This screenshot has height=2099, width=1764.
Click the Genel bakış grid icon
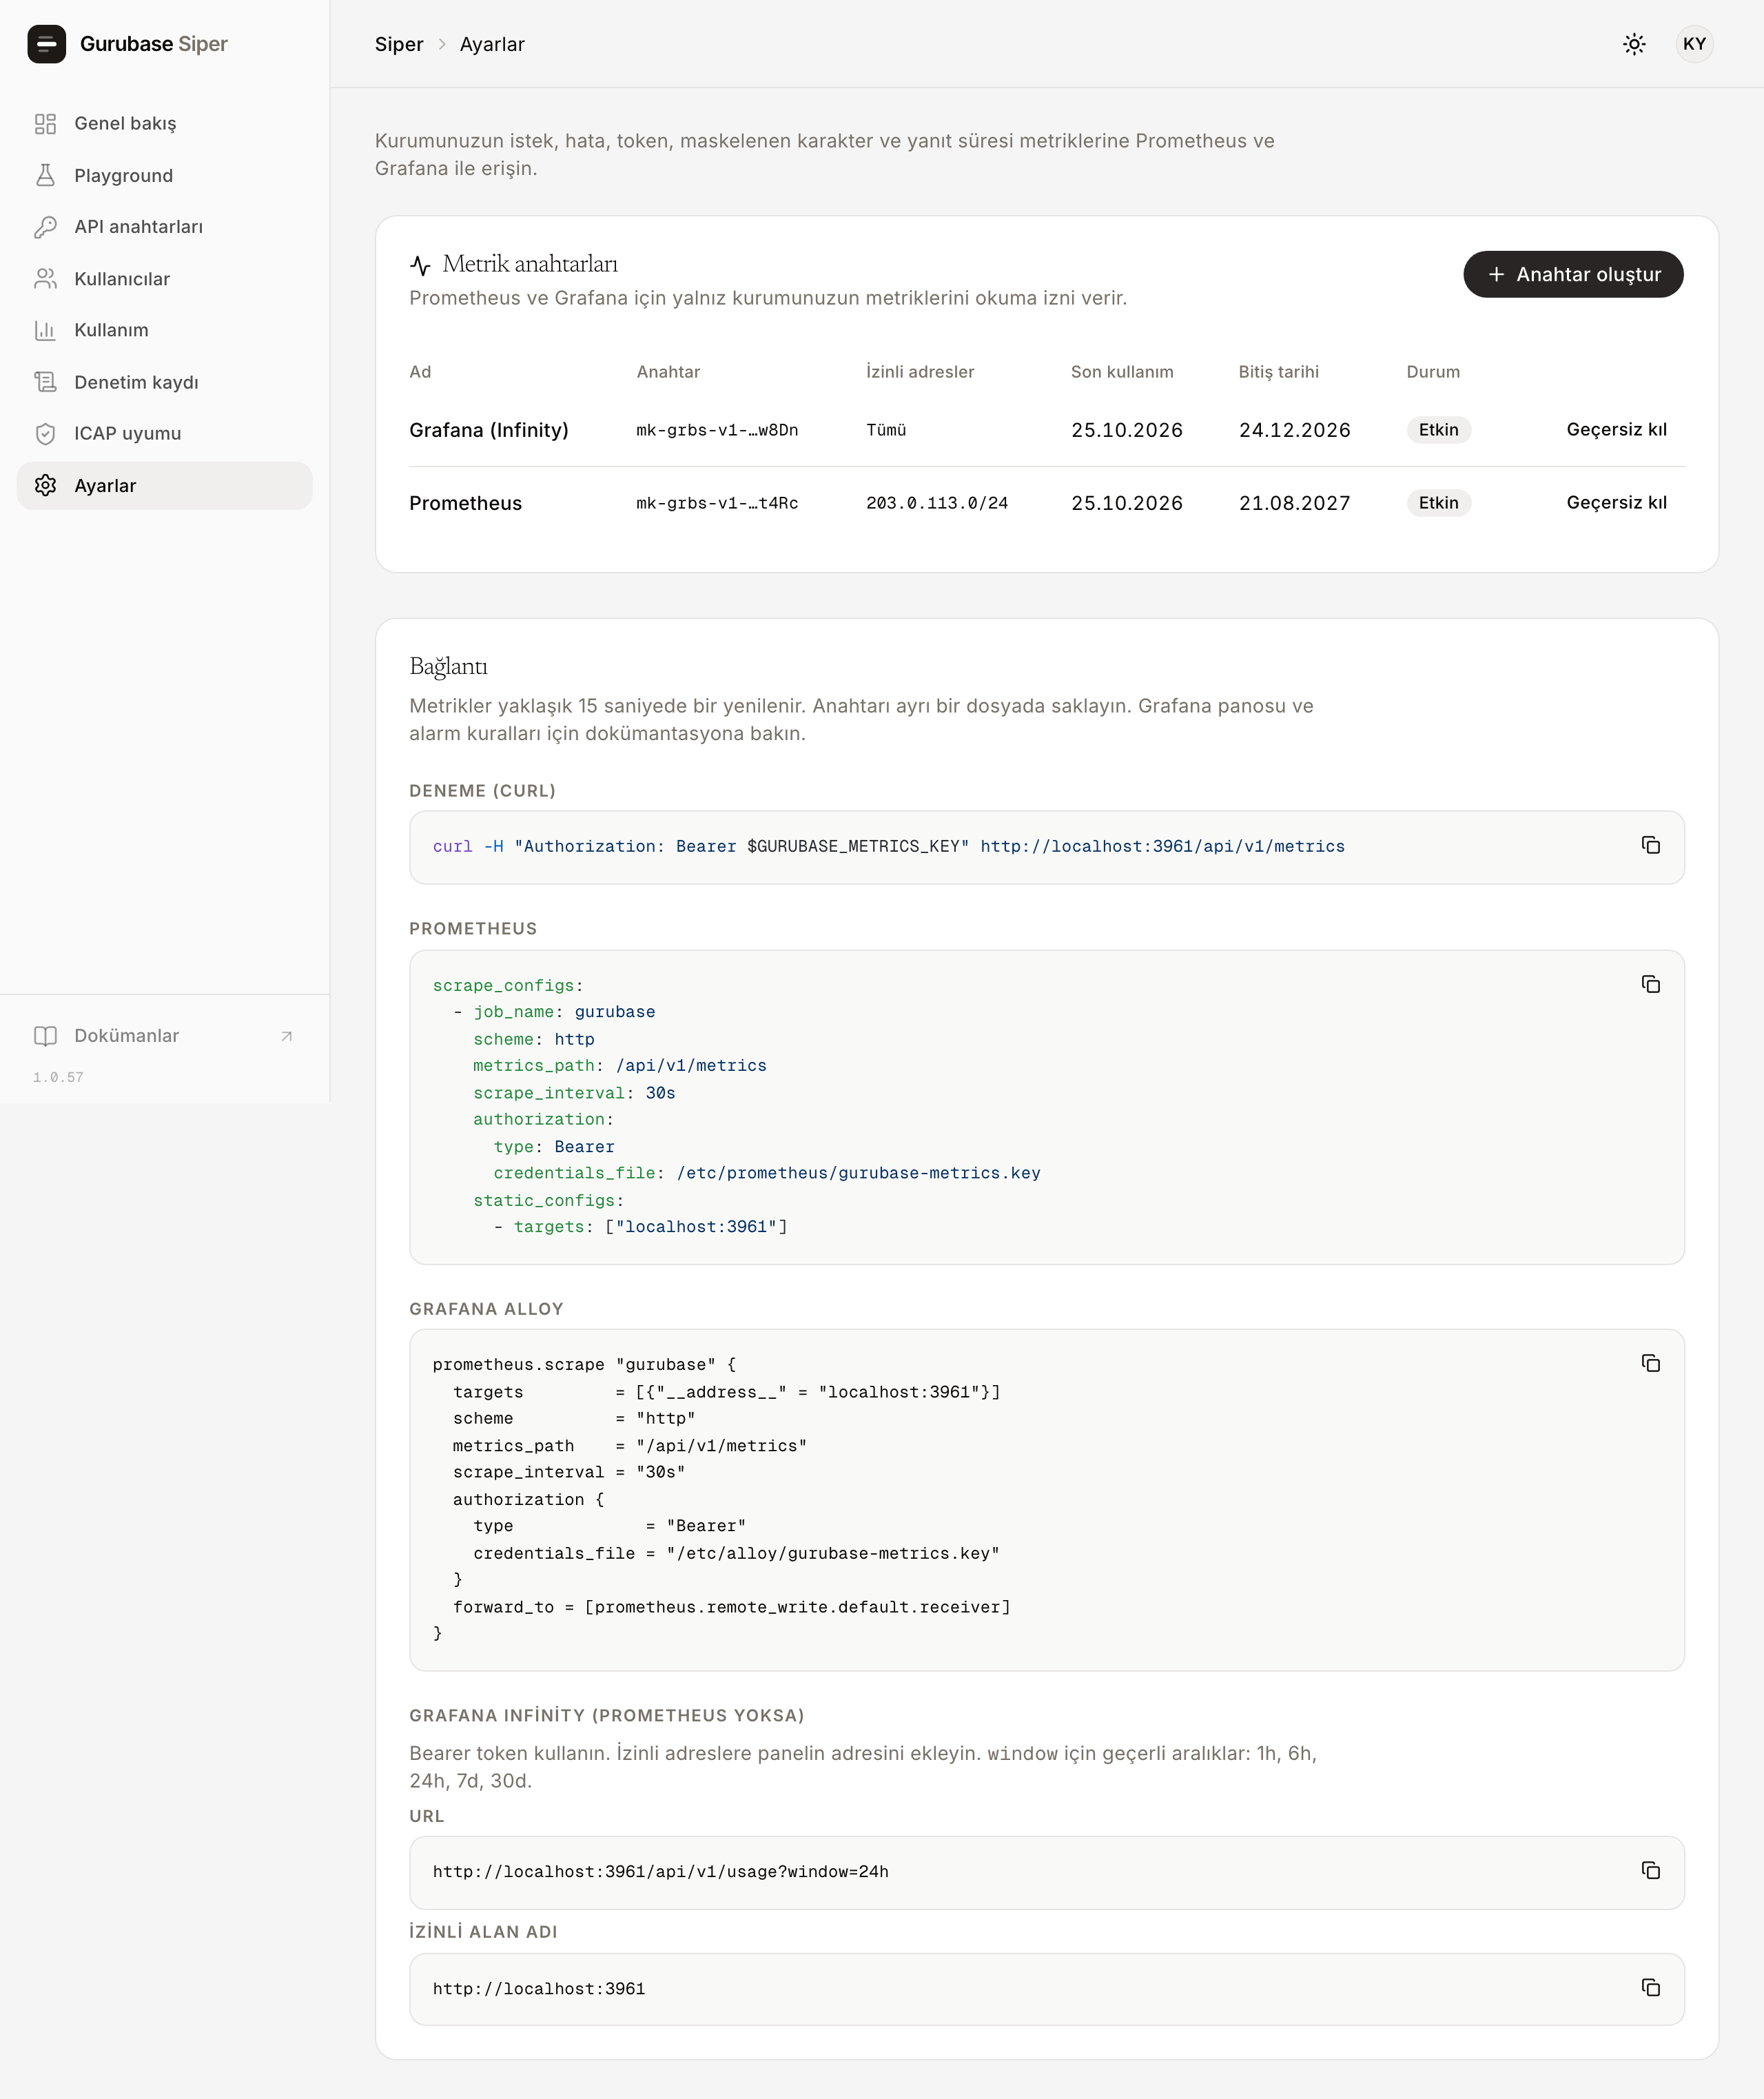45,124
